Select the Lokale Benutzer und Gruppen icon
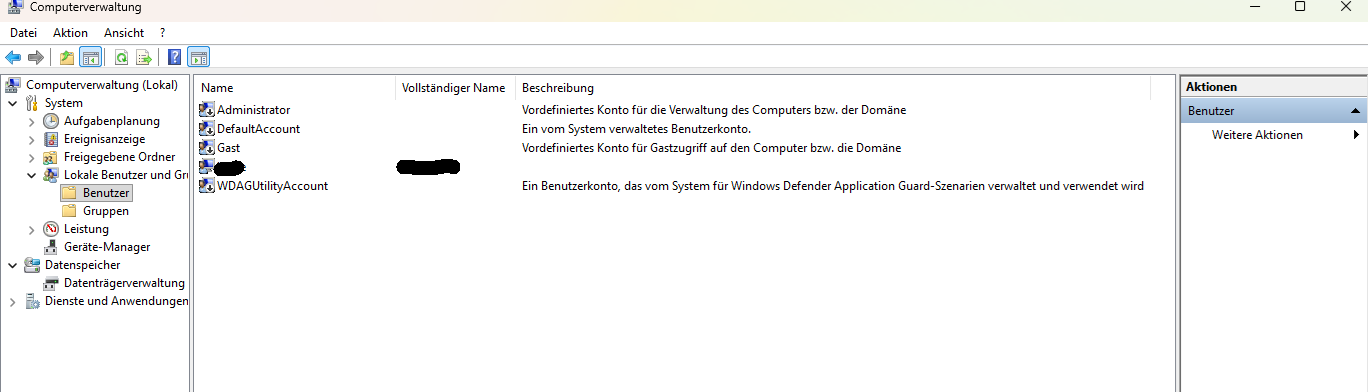Image resolution: width=1368 pixels, height=392 pixels. 51,175
